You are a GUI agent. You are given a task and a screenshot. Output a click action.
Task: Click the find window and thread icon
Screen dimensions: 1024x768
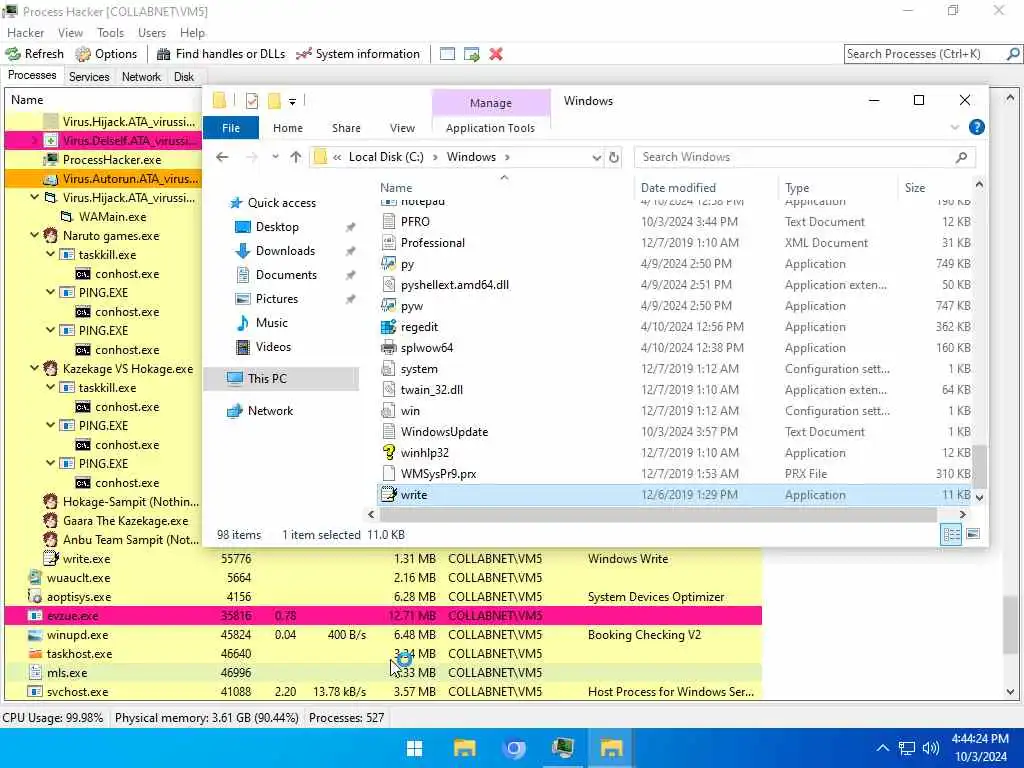[472, 54]
